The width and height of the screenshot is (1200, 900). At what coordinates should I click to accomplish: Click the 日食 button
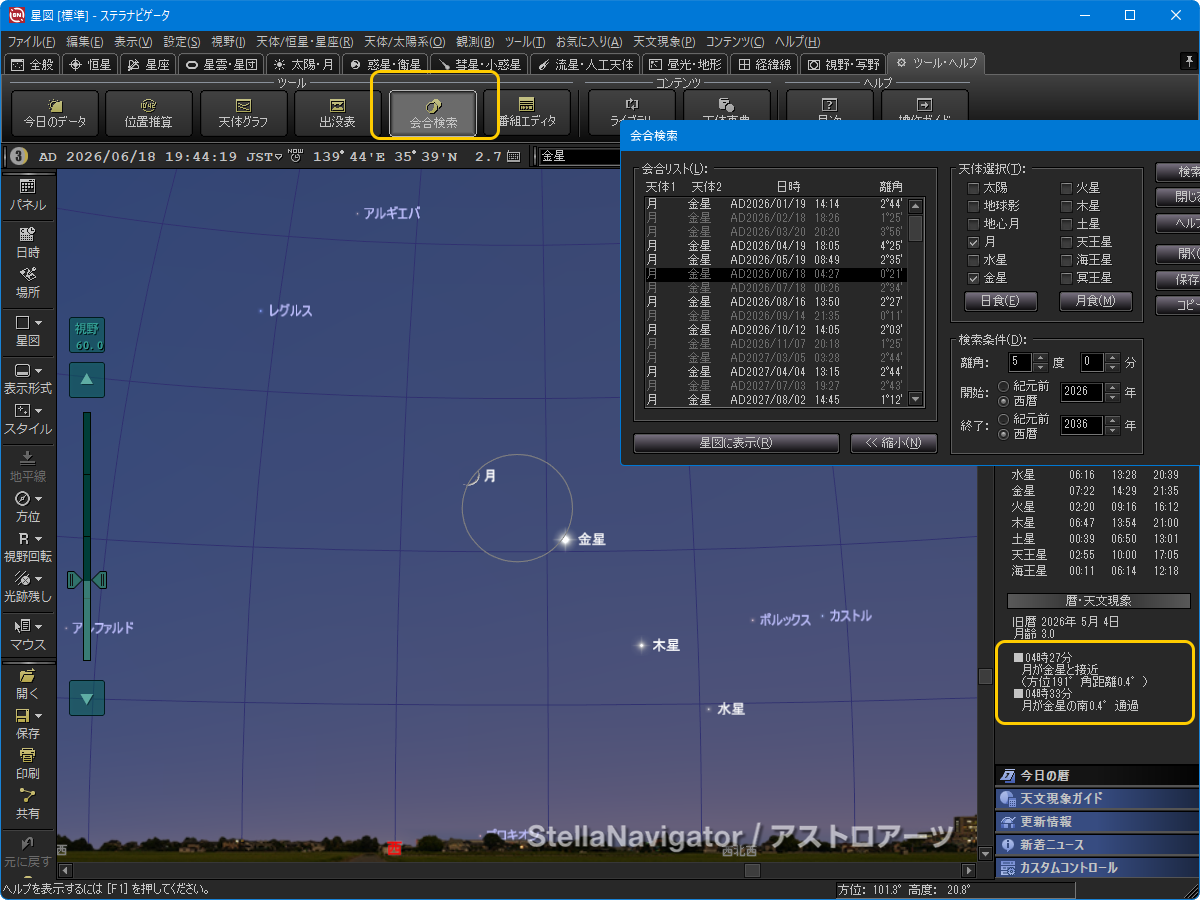coord(1000,301)
